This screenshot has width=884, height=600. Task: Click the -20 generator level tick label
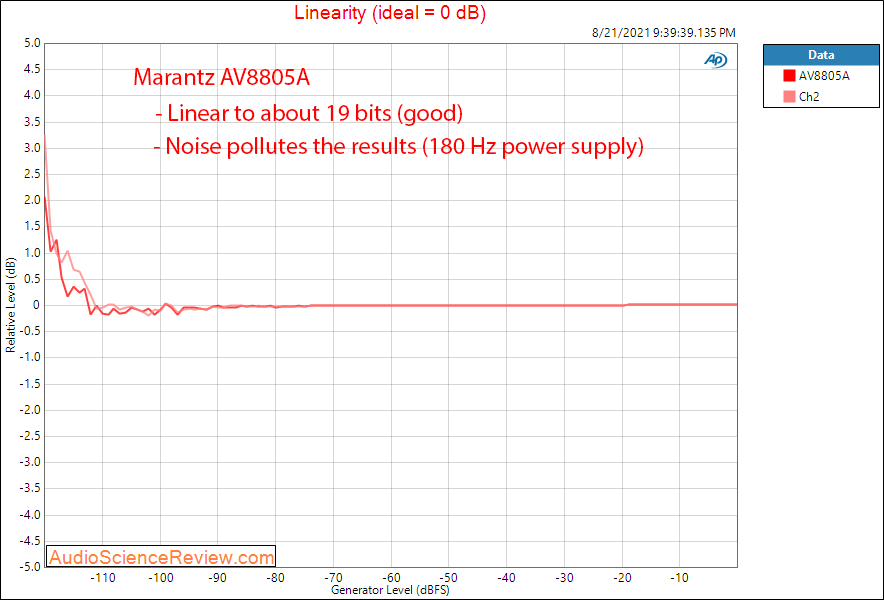coord(621,578)
